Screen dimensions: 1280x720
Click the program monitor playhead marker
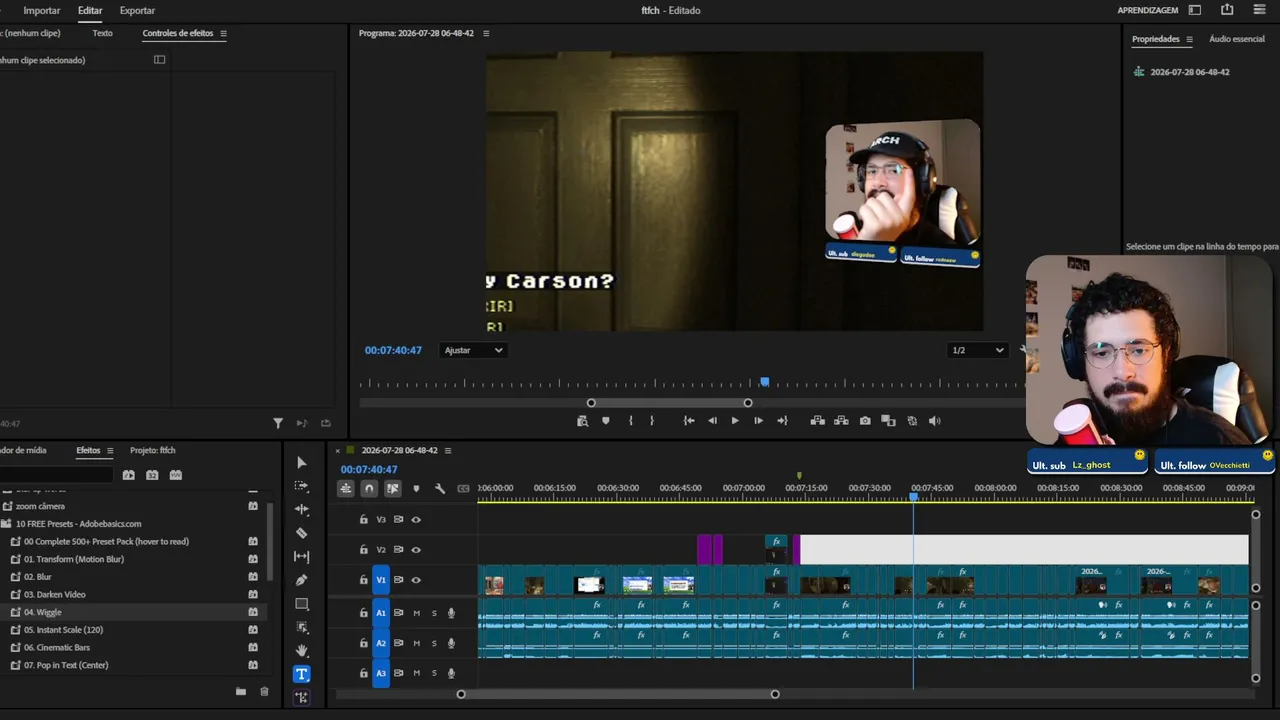tap(765, 382)
